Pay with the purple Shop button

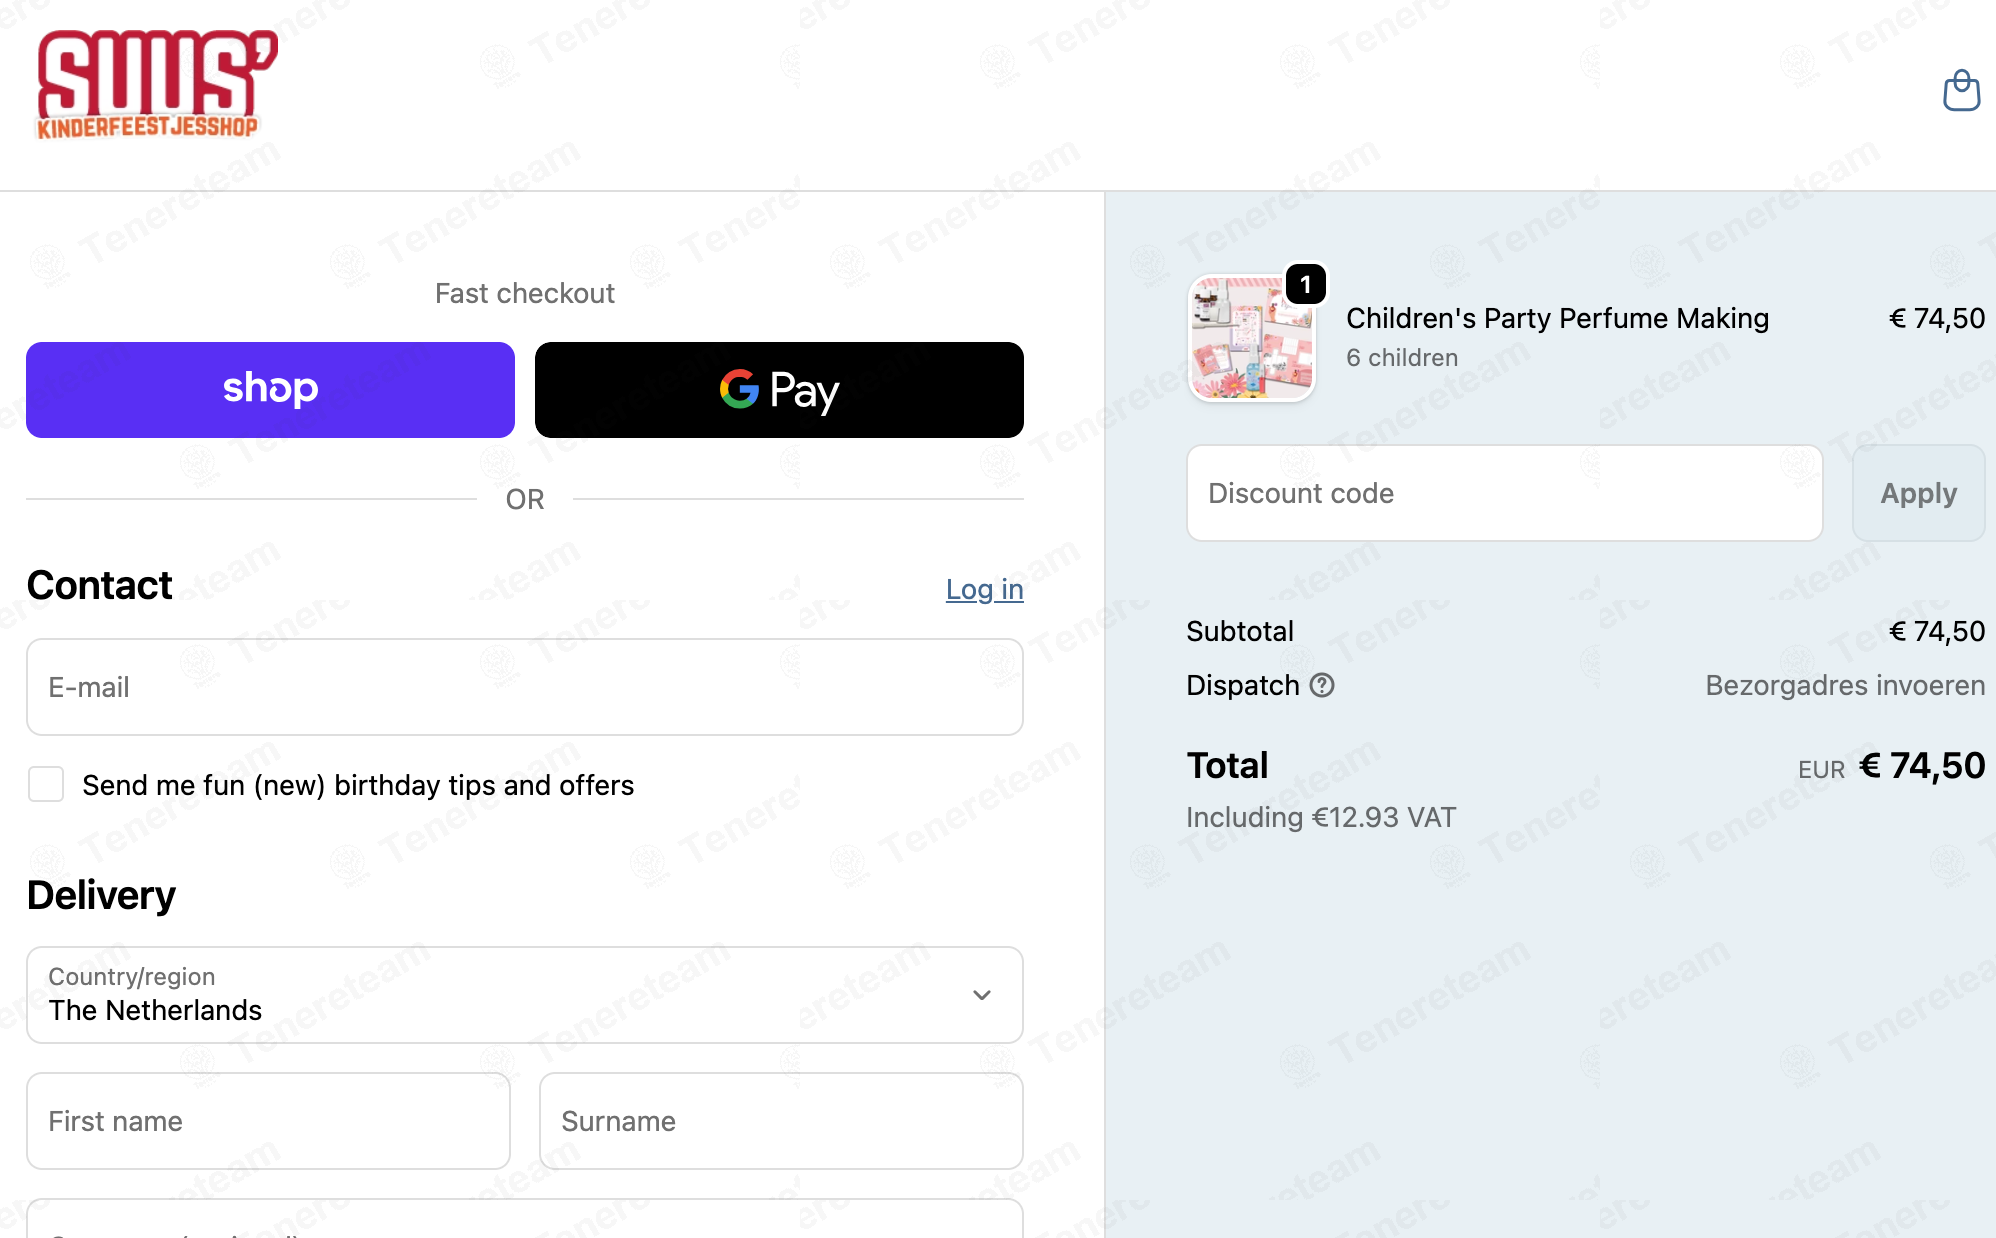coord(270,390)
